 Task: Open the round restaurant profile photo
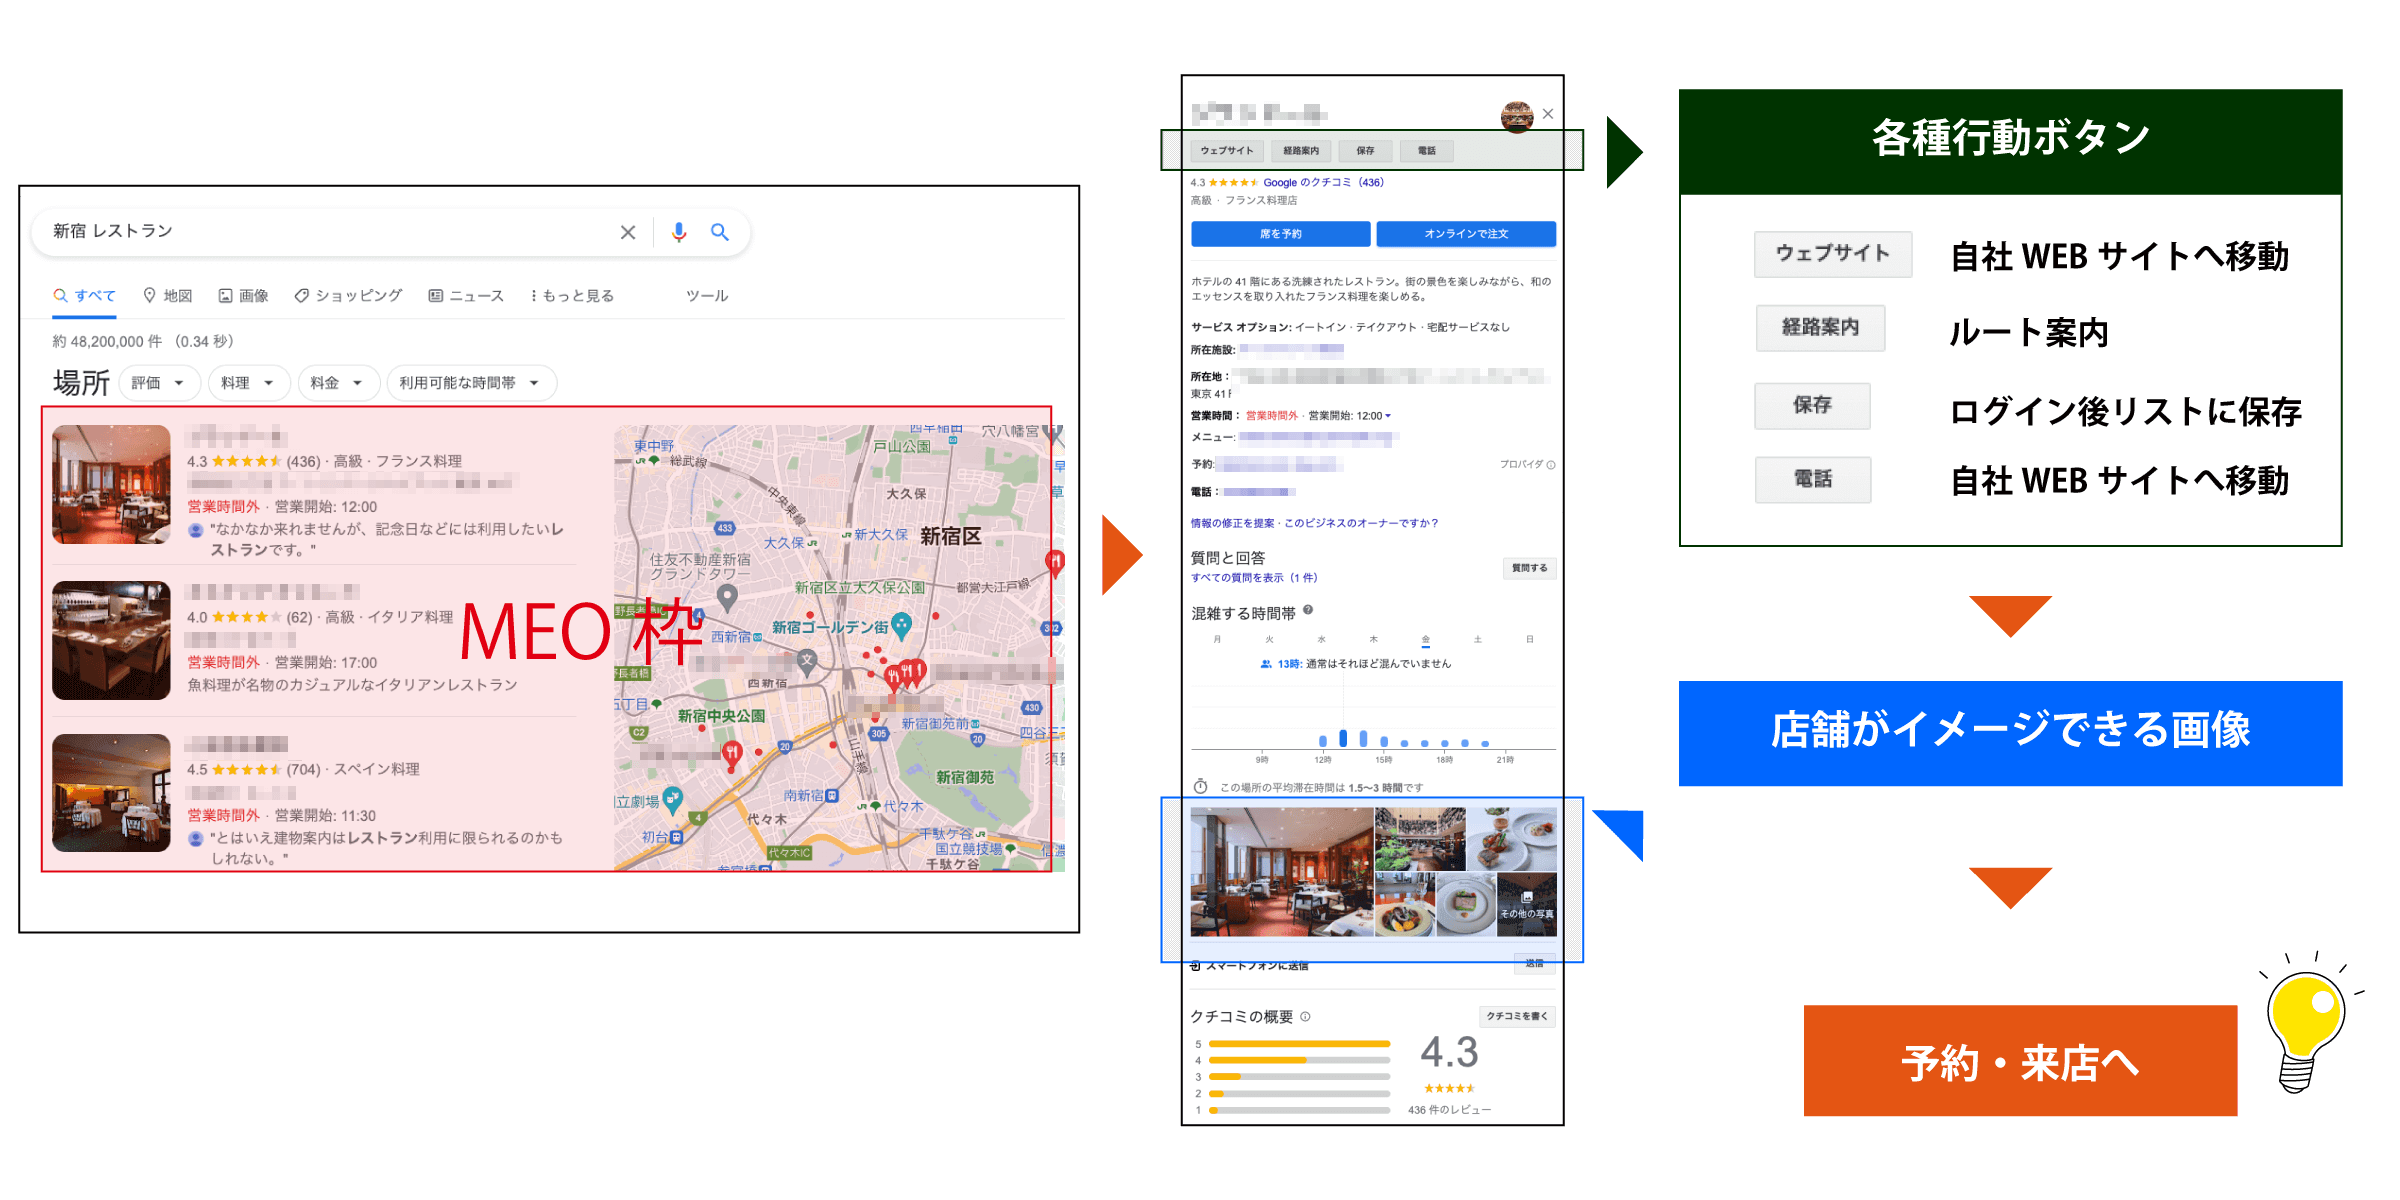point(1517,116)
